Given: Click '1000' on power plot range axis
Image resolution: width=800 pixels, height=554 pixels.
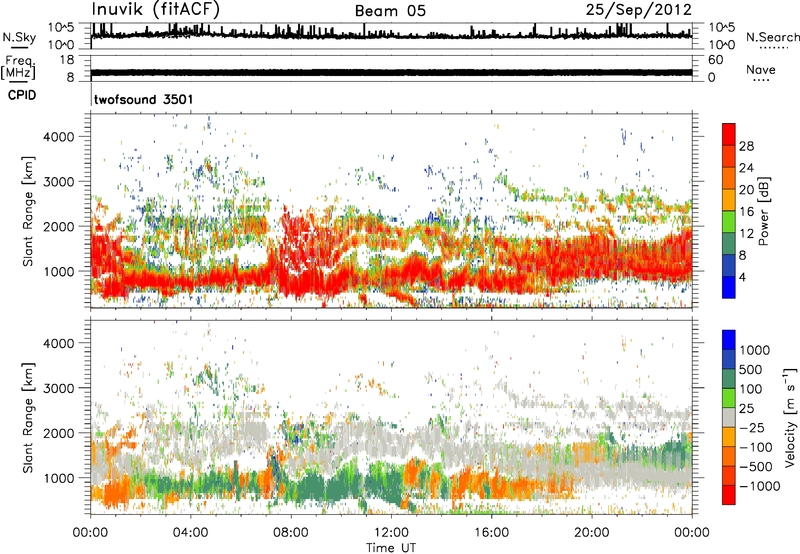Looking at the screenshot, I should (58, 271).
